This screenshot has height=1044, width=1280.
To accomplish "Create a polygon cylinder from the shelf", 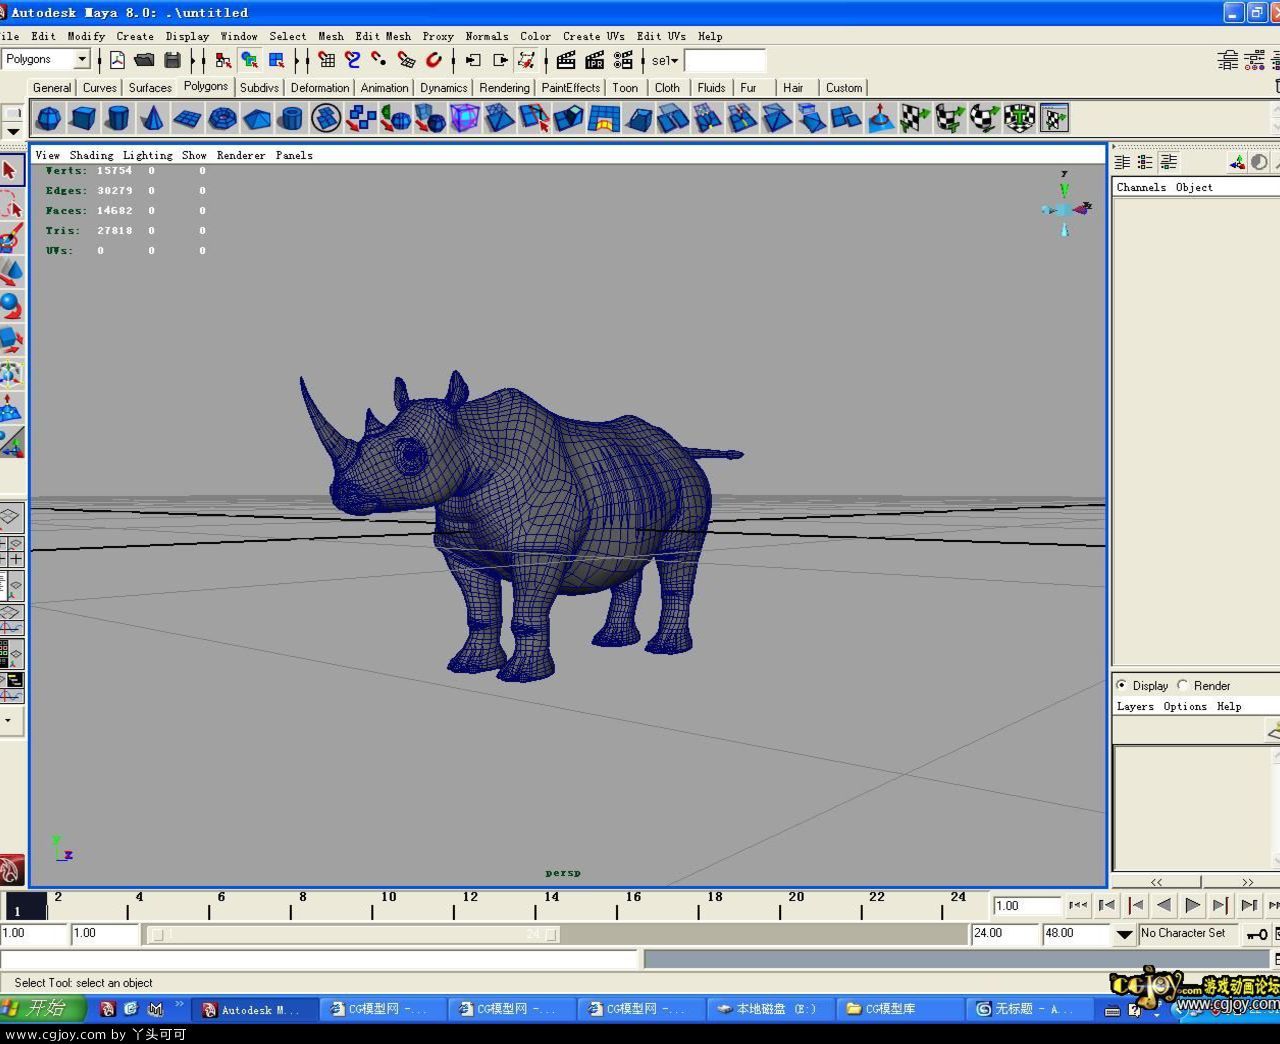I will (x=118, y=119).
